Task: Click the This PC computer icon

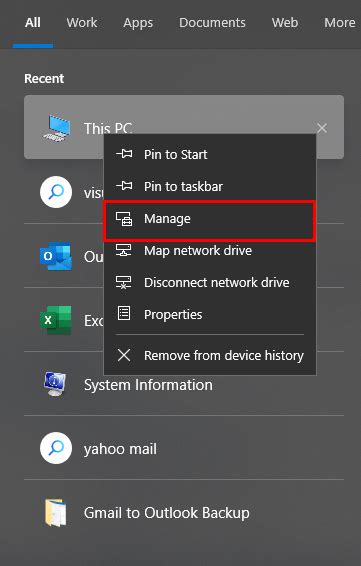Action: pyautogui.click(x=56, y=127)
